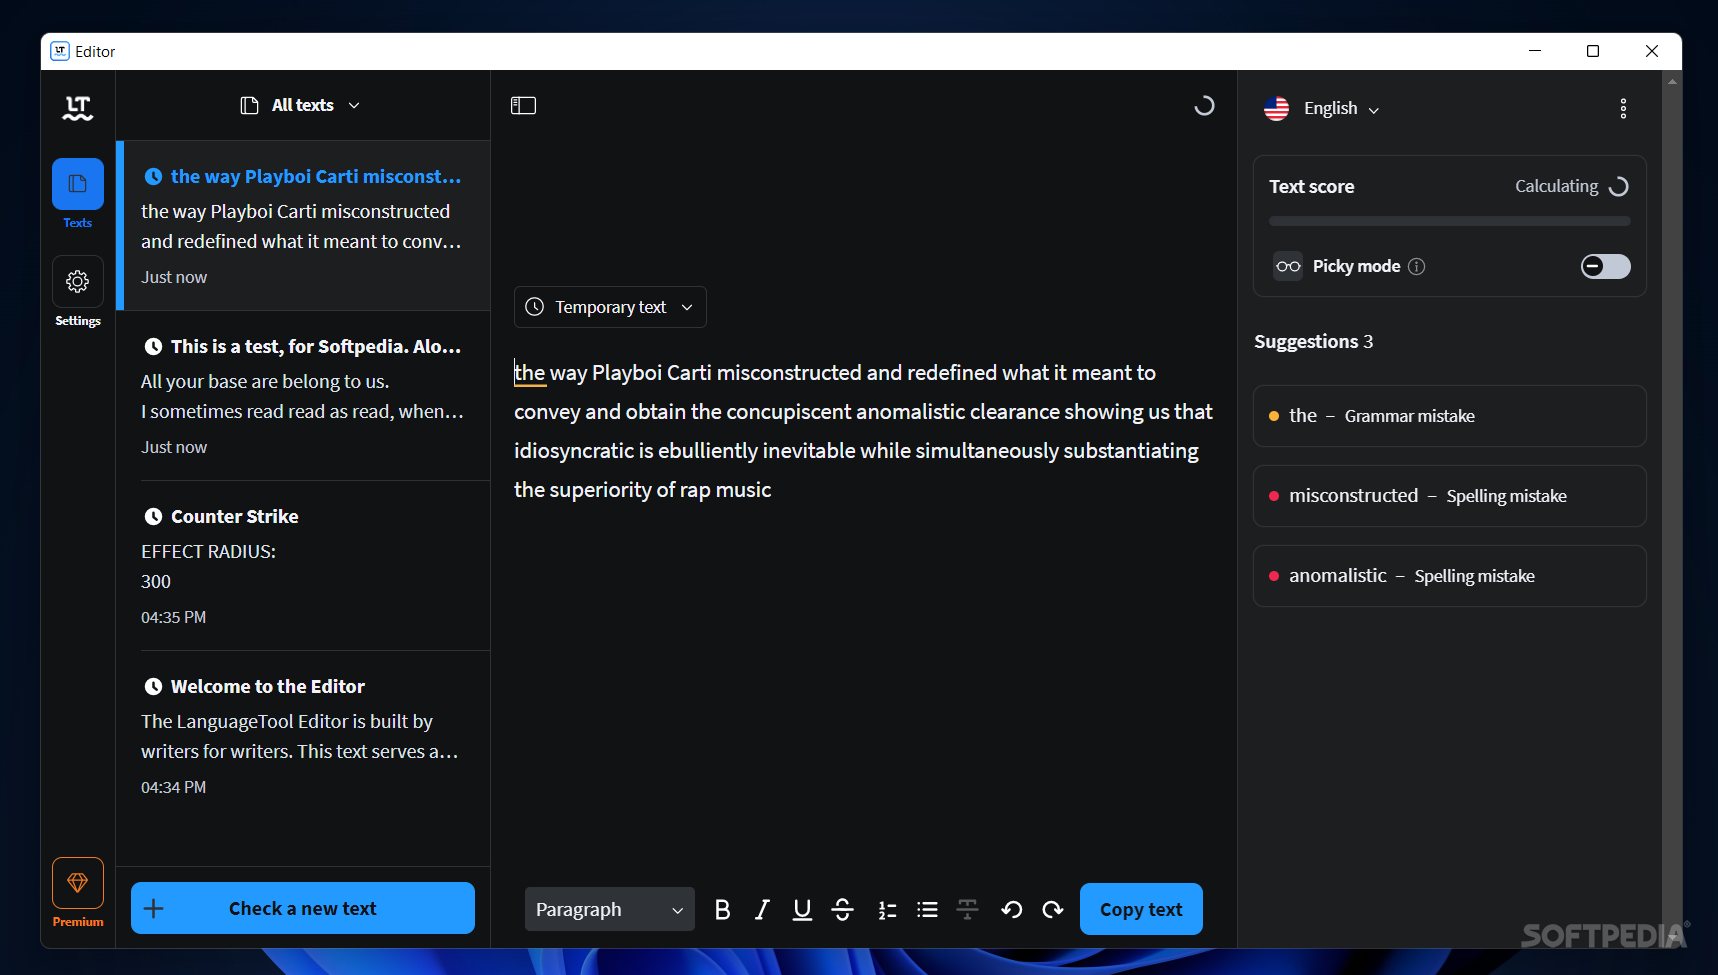The width and height of the screenshot is (1718, 975).
Task: Click the word 'misconstructed' in editor text
Action: [789, 373]
